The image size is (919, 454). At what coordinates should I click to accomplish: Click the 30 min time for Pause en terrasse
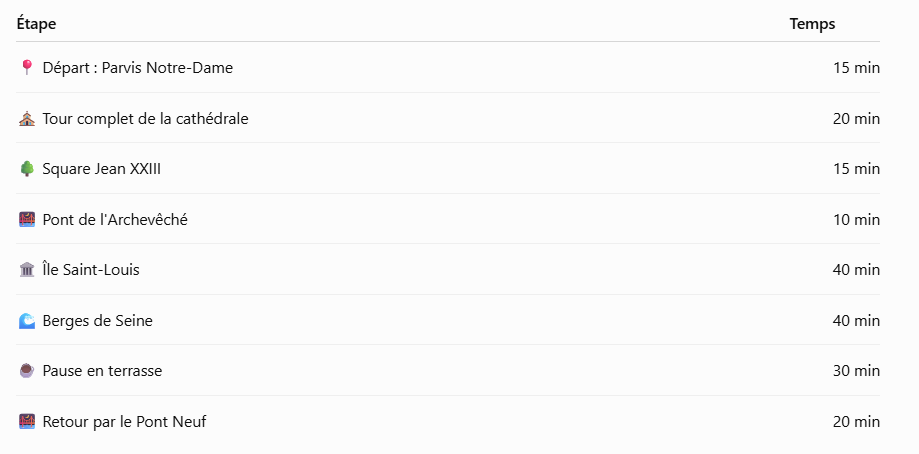pos(856,371)
